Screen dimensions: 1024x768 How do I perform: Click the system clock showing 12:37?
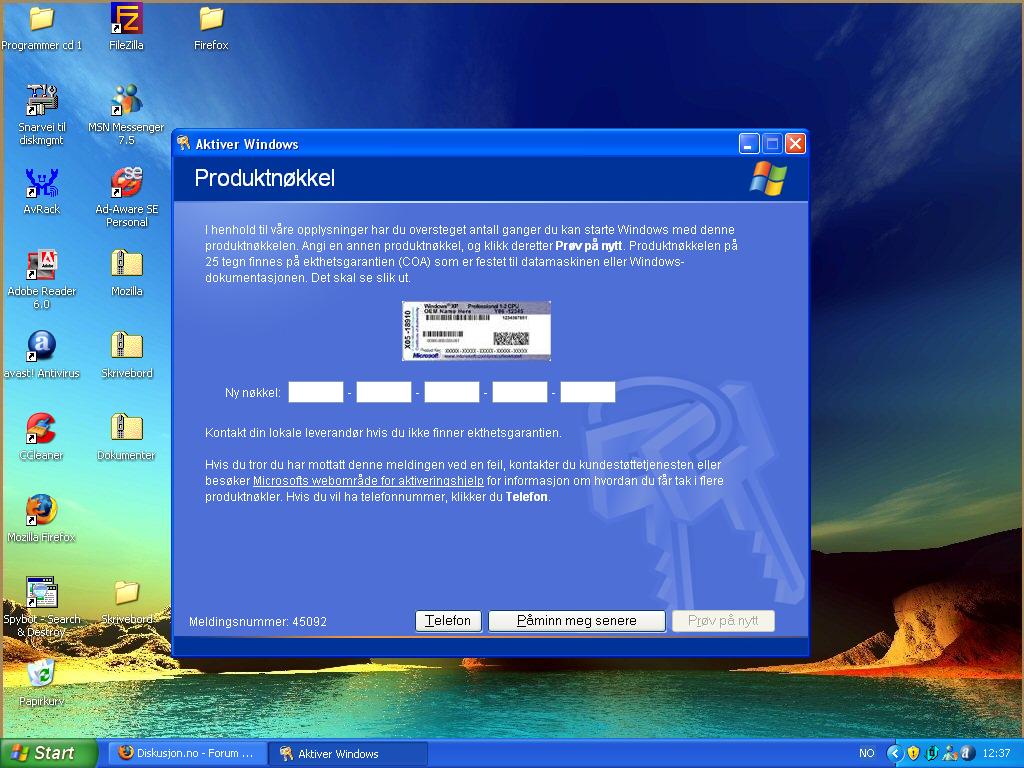[x=996, y=753]
